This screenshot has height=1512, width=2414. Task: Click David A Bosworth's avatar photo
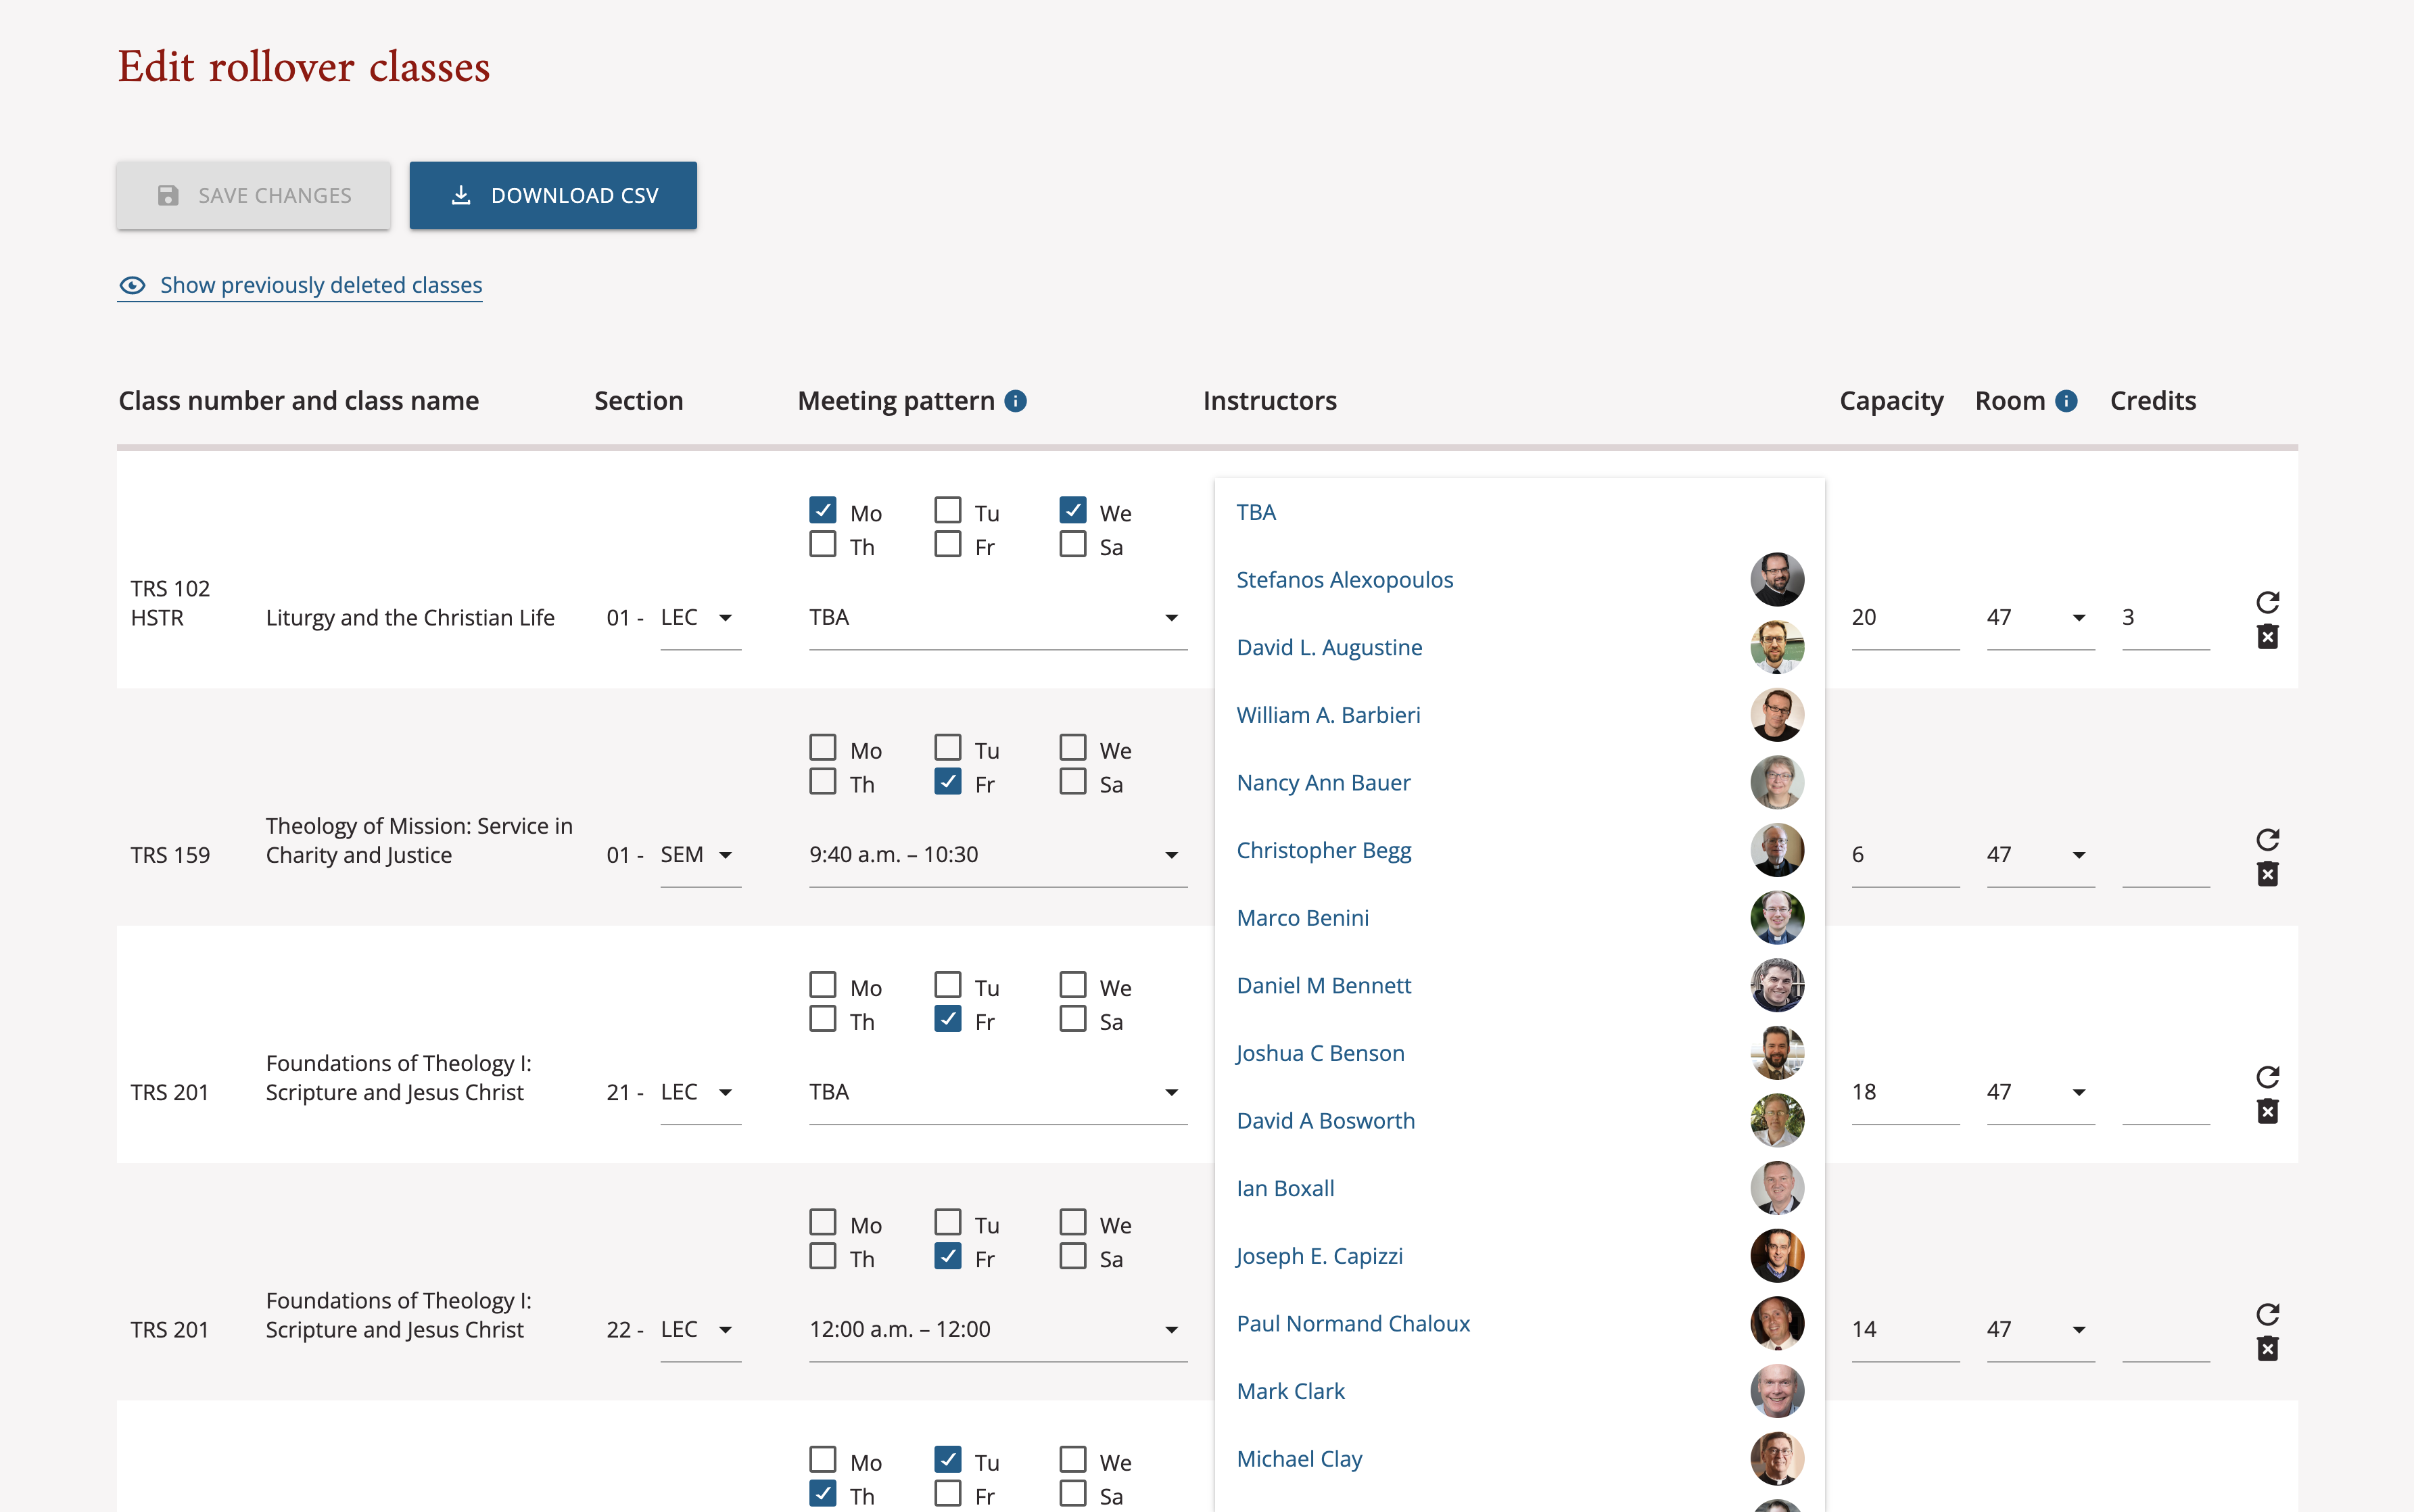click(x=1777, y=1121)
